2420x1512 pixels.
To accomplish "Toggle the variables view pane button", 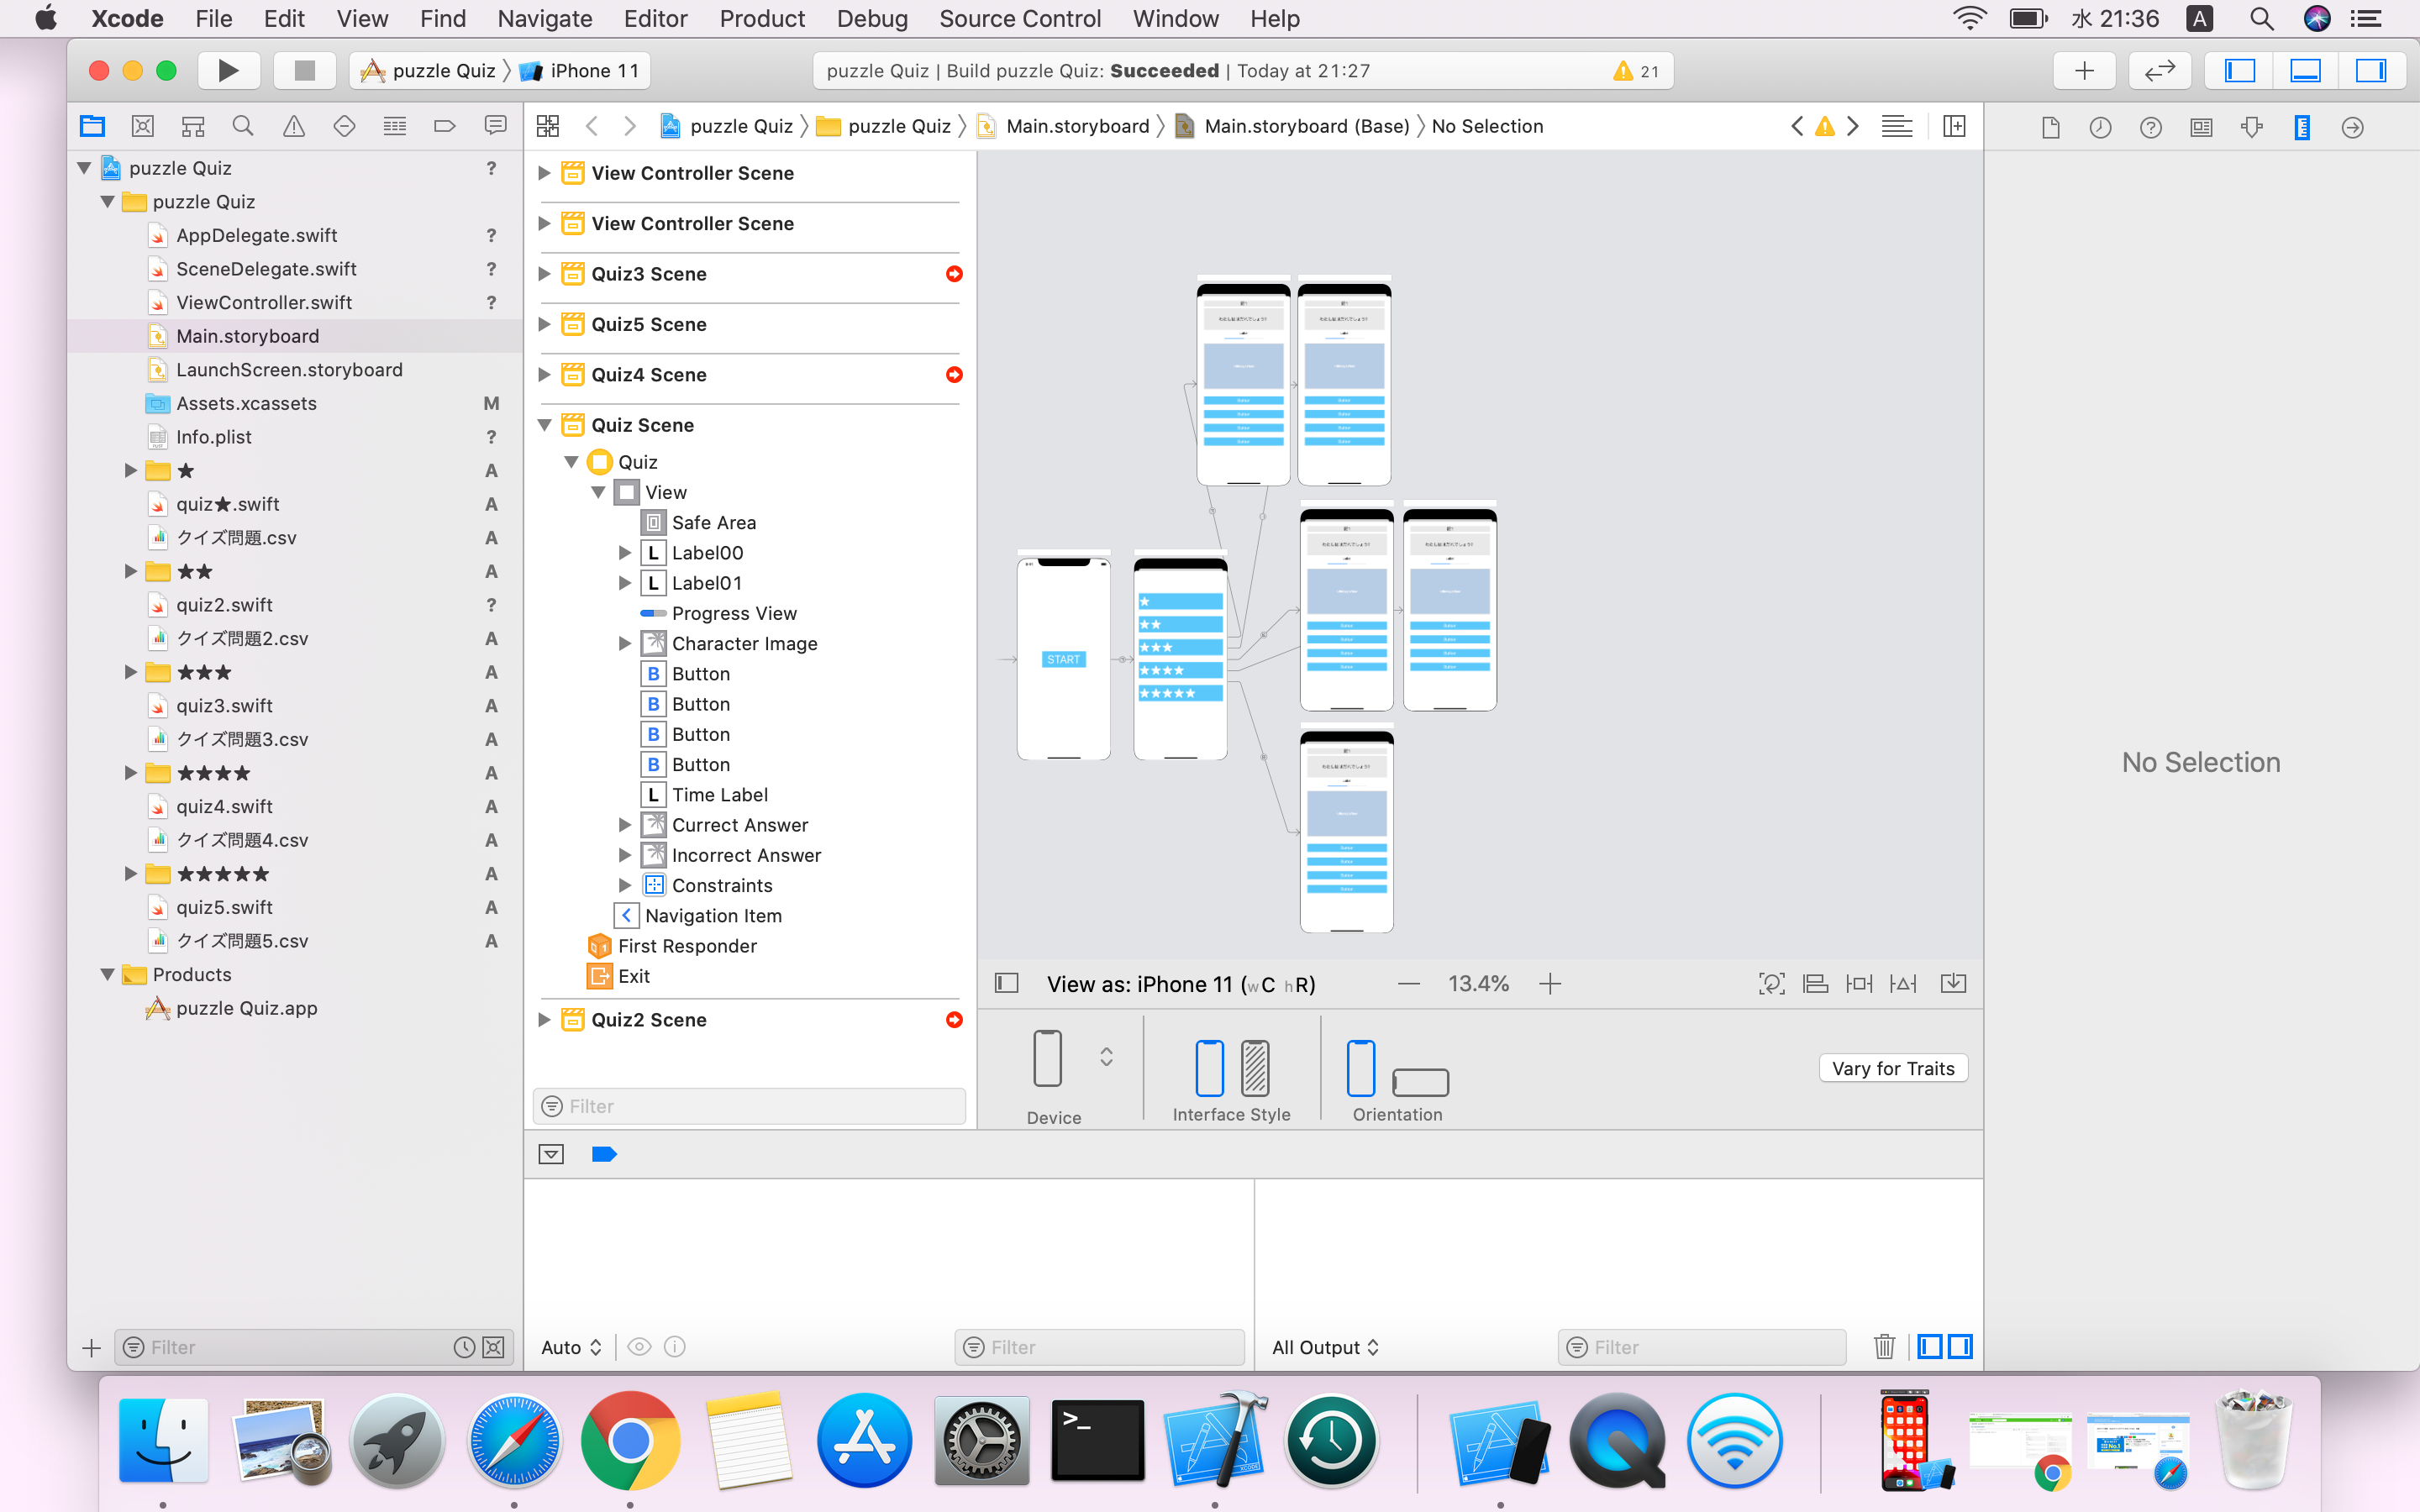I will click(x=1930, y=1347).
